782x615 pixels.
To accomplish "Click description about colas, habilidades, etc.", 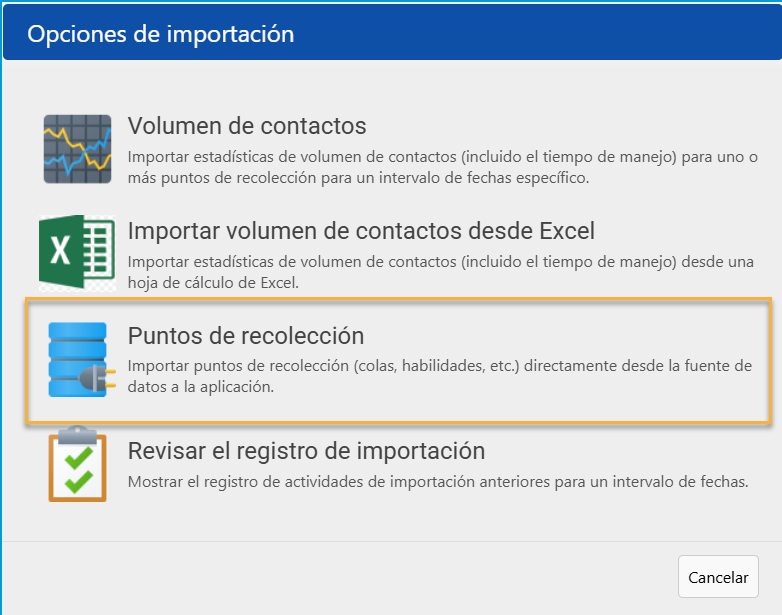I will 440,376.
